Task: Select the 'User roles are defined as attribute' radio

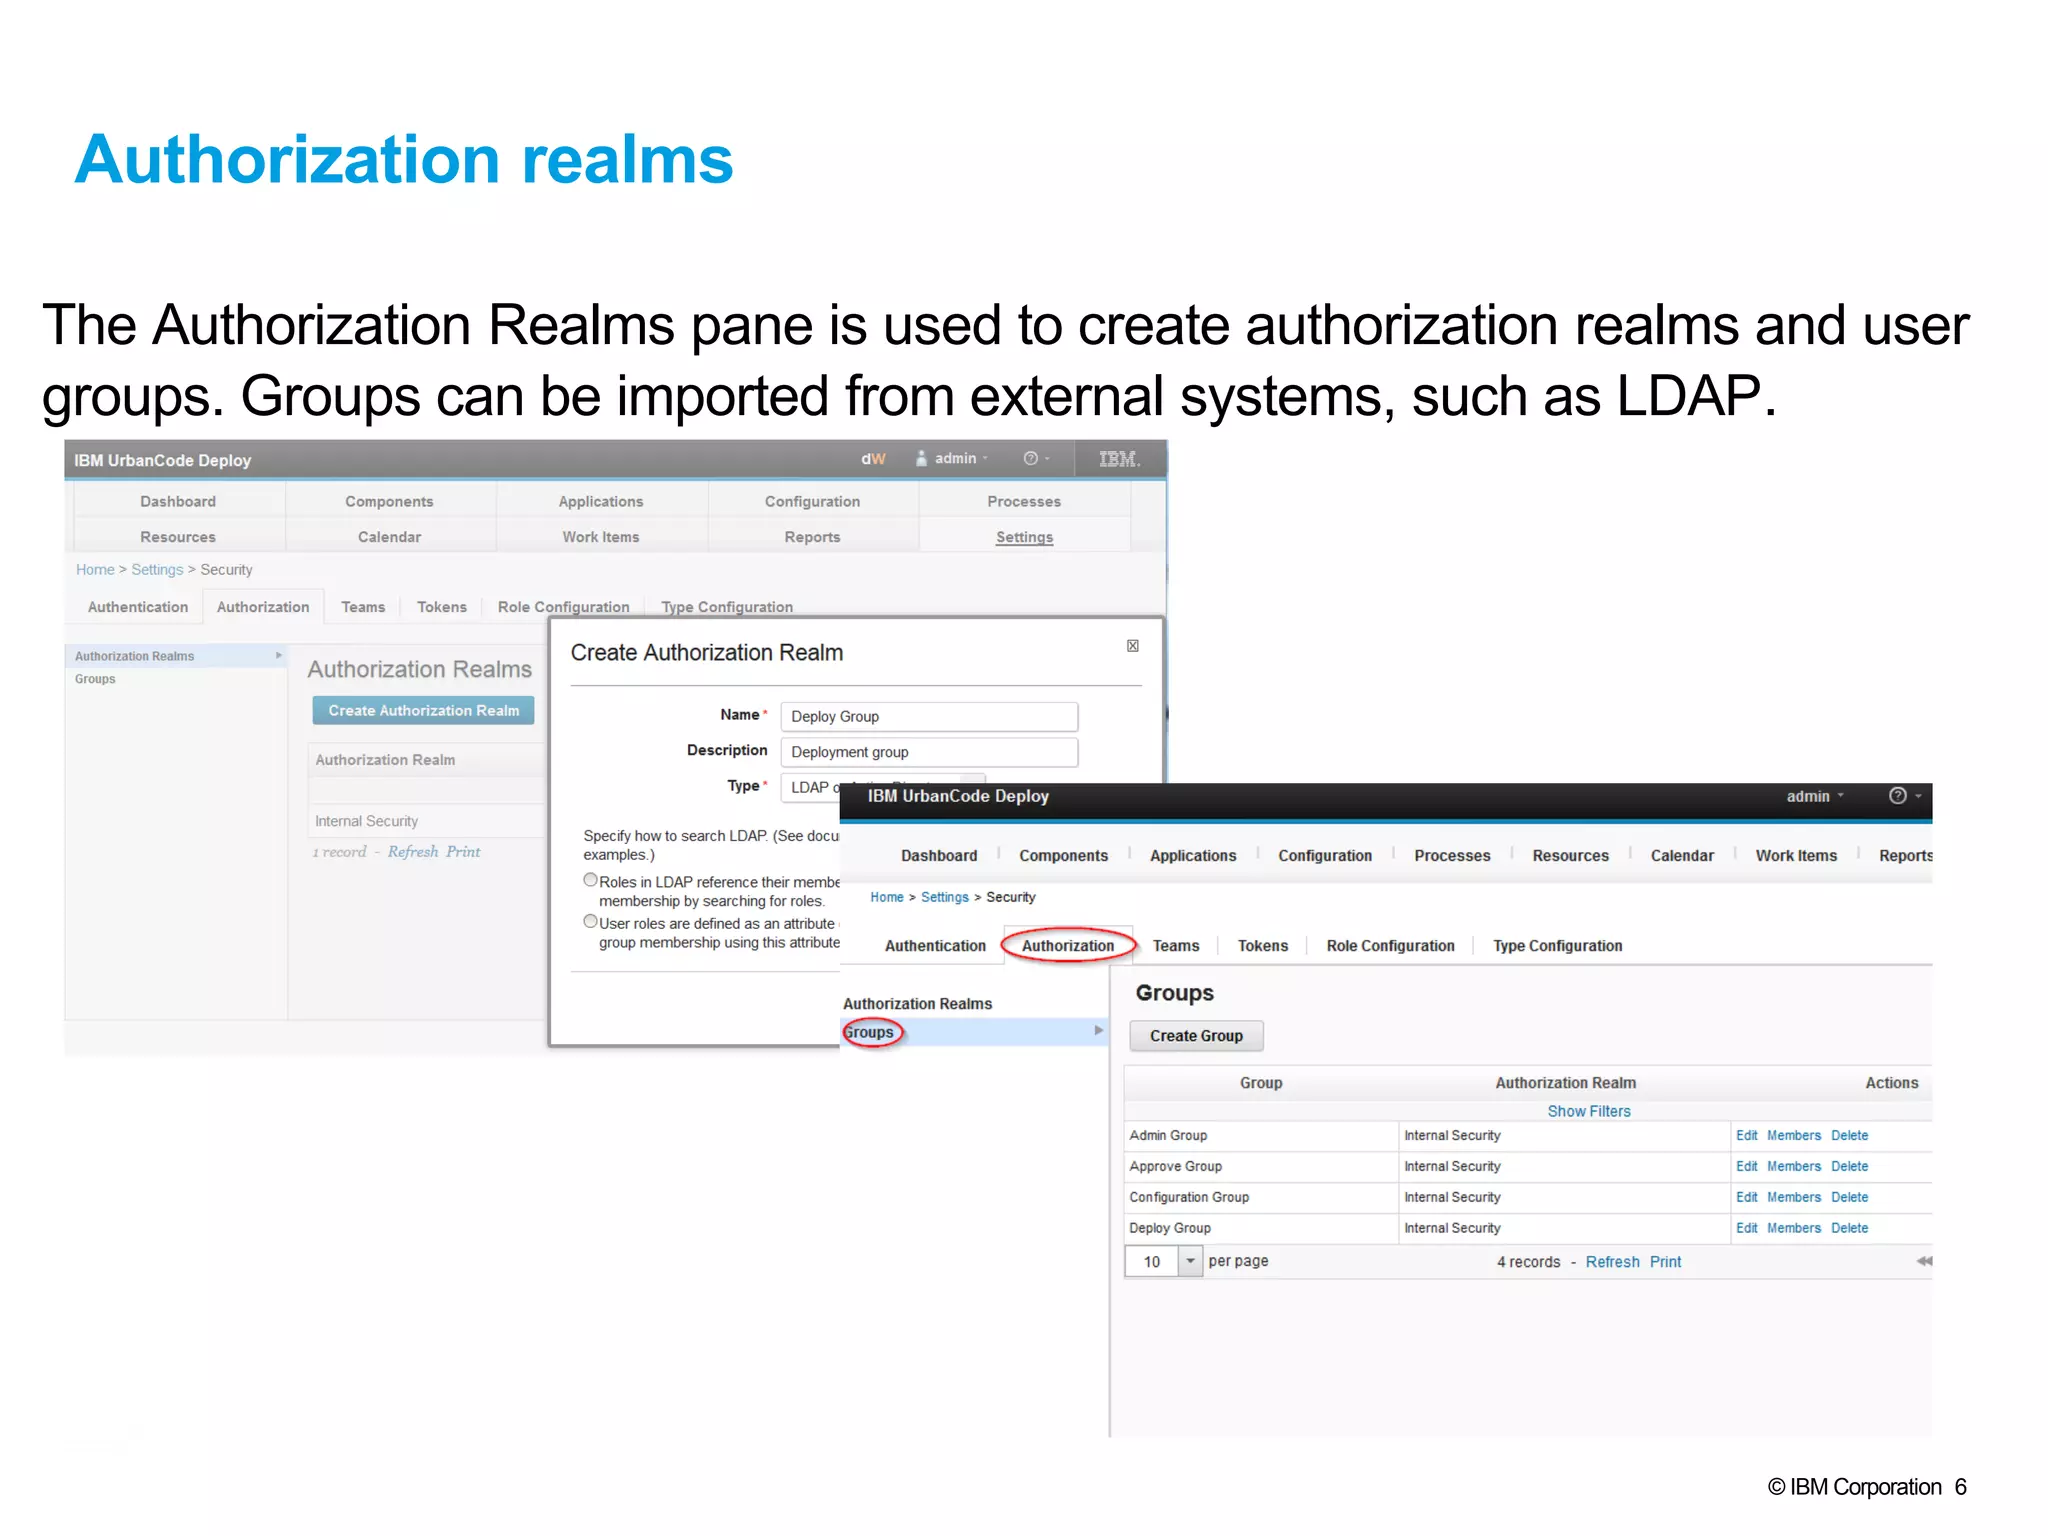Action: pos(591,922)
